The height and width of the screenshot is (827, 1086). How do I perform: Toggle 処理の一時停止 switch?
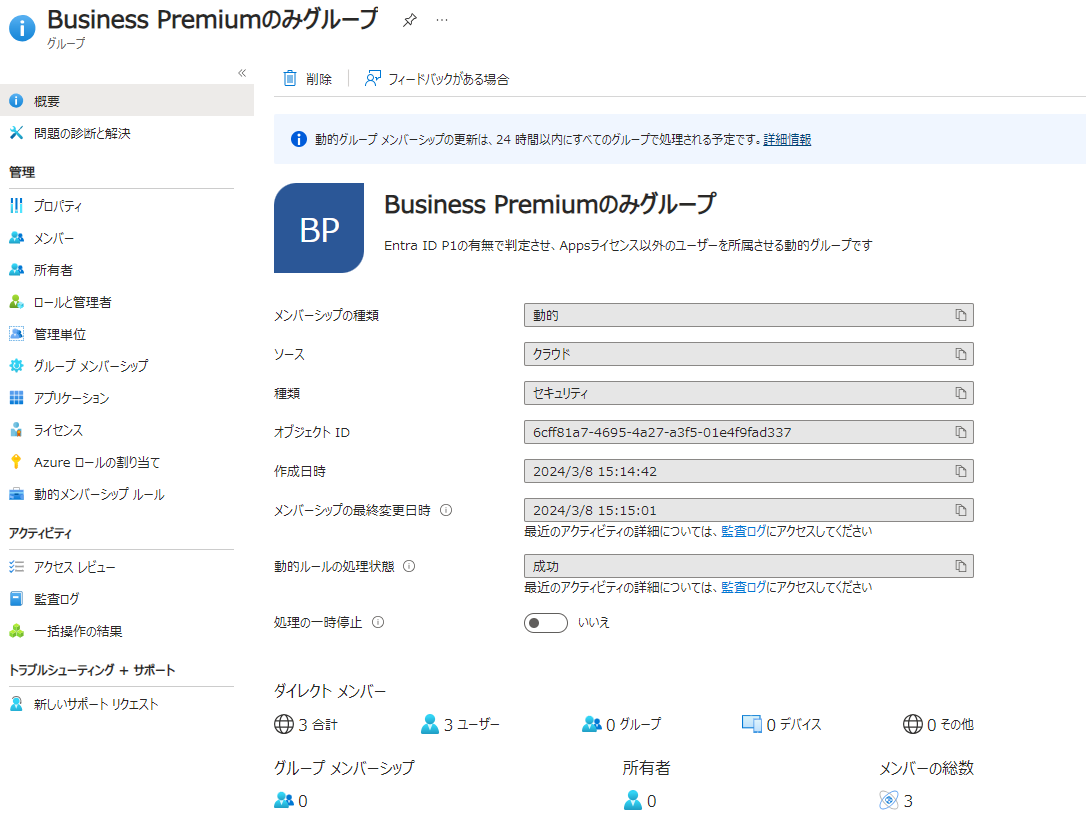tap(546, 623)
